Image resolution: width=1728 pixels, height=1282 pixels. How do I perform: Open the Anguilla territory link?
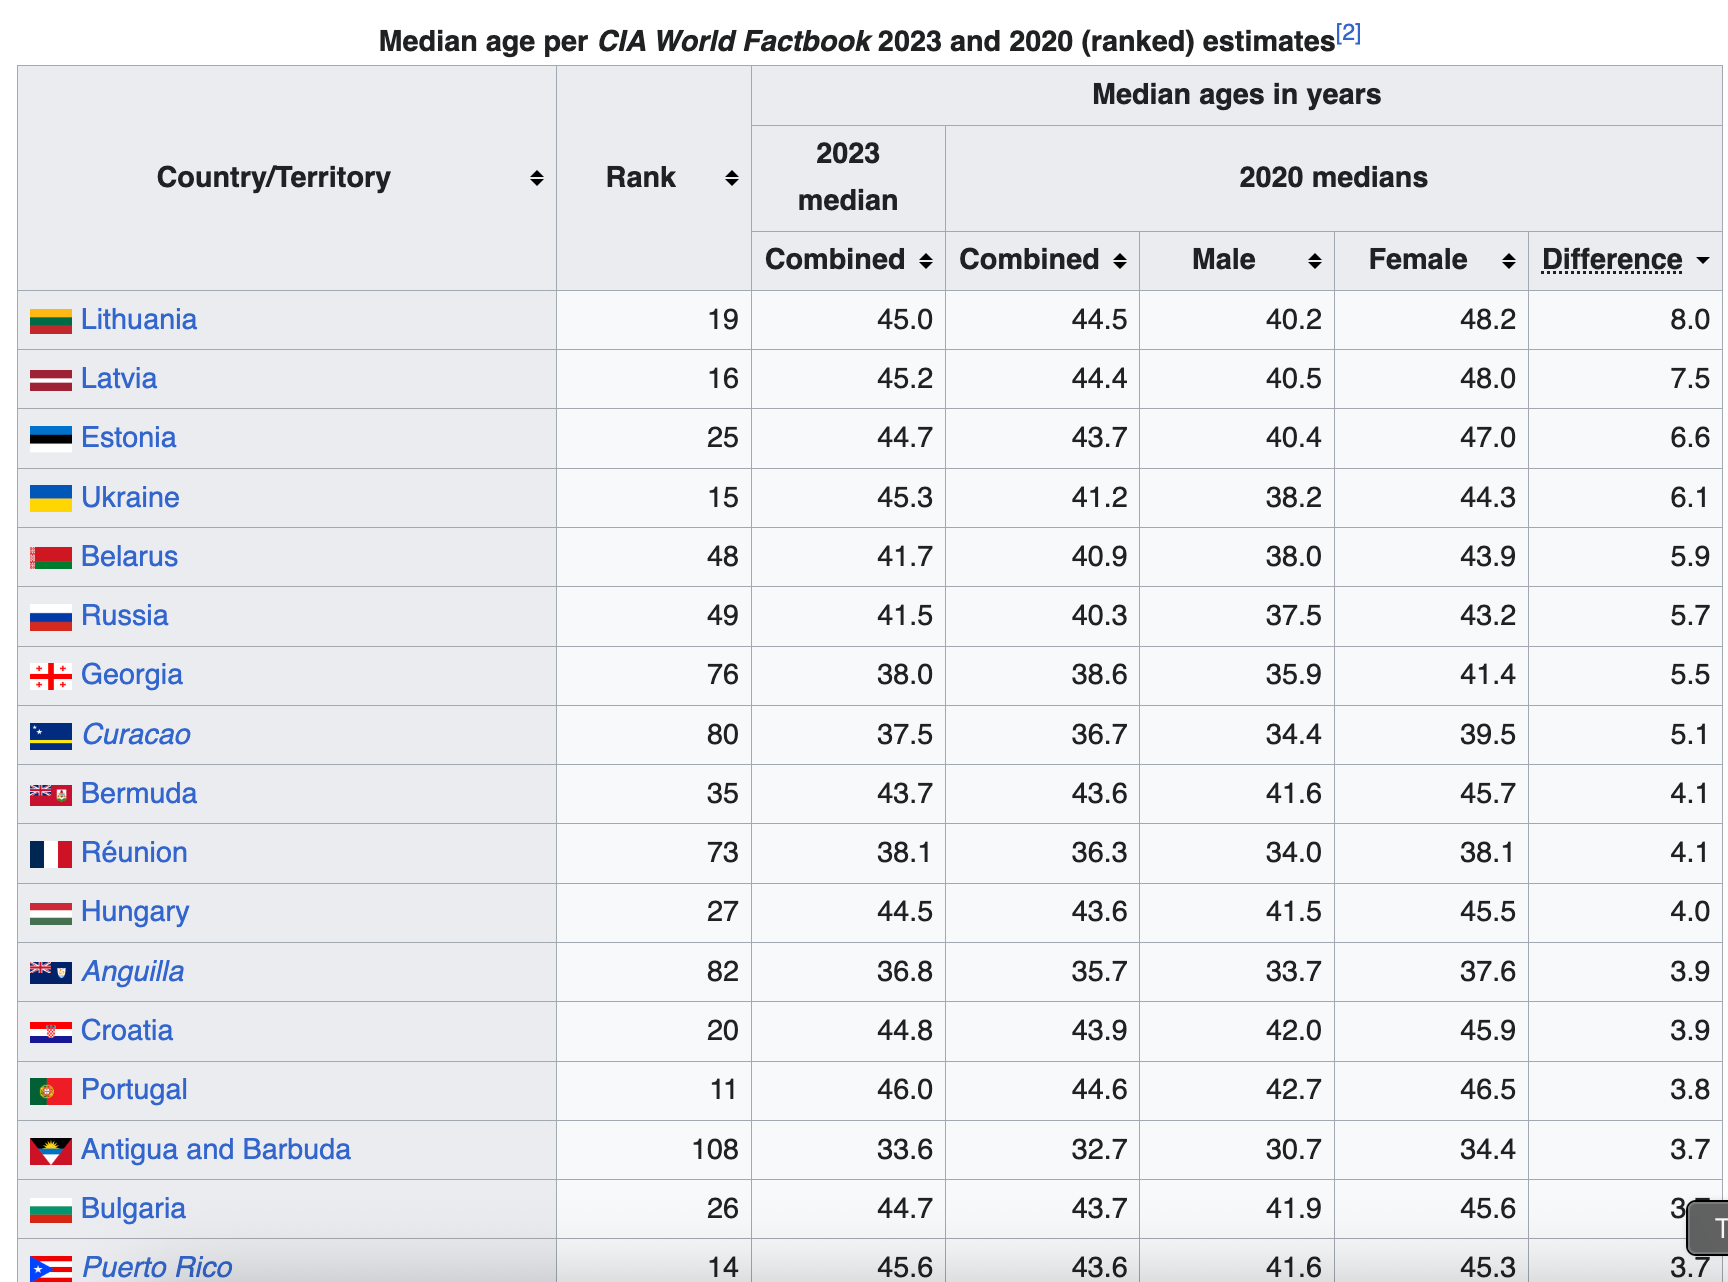click(x=133, y=972)
